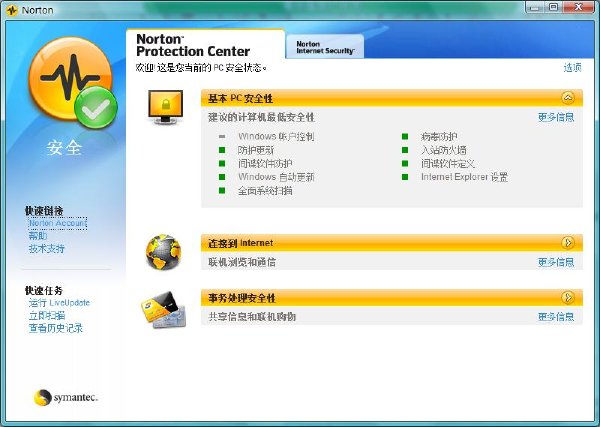Click the globe icon for Internet connection
Image resolution: width=600 pixels, height=427 pixels.
point(163,252)
